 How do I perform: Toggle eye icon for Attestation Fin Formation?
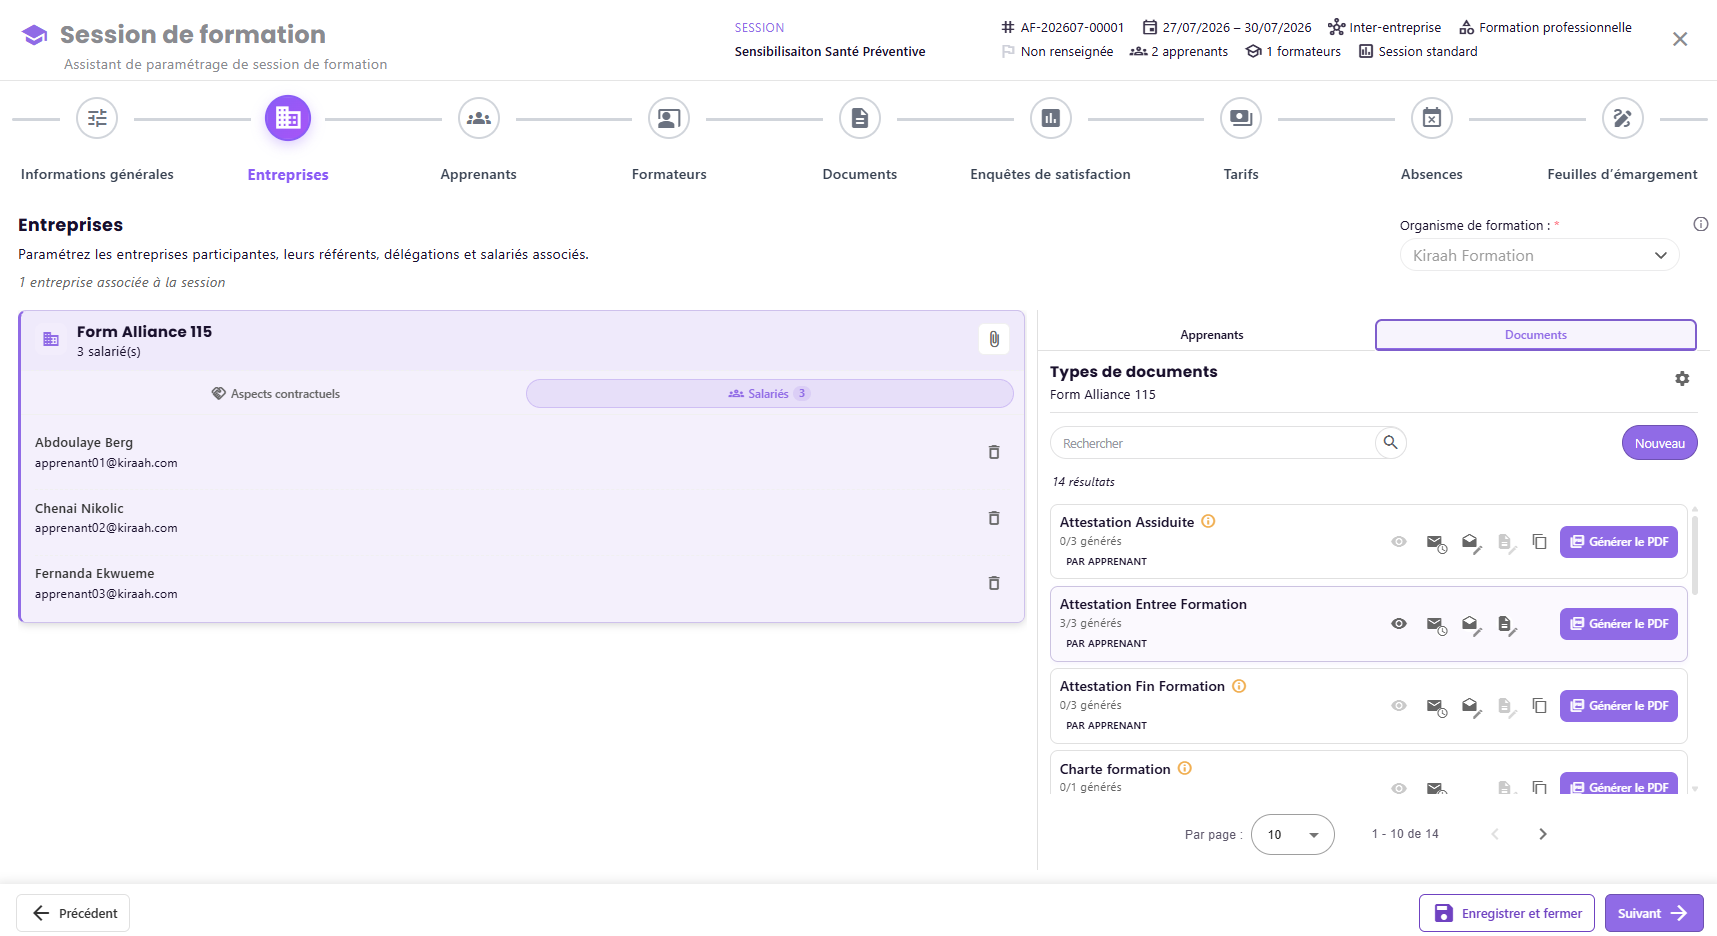1399,706
